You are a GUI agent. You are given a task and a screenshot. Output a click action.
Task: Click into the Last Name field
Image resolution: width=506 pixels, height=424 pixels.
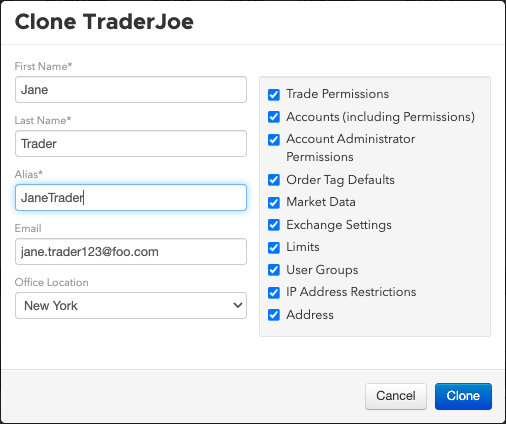pyautogui.click(x=131, y=144)
